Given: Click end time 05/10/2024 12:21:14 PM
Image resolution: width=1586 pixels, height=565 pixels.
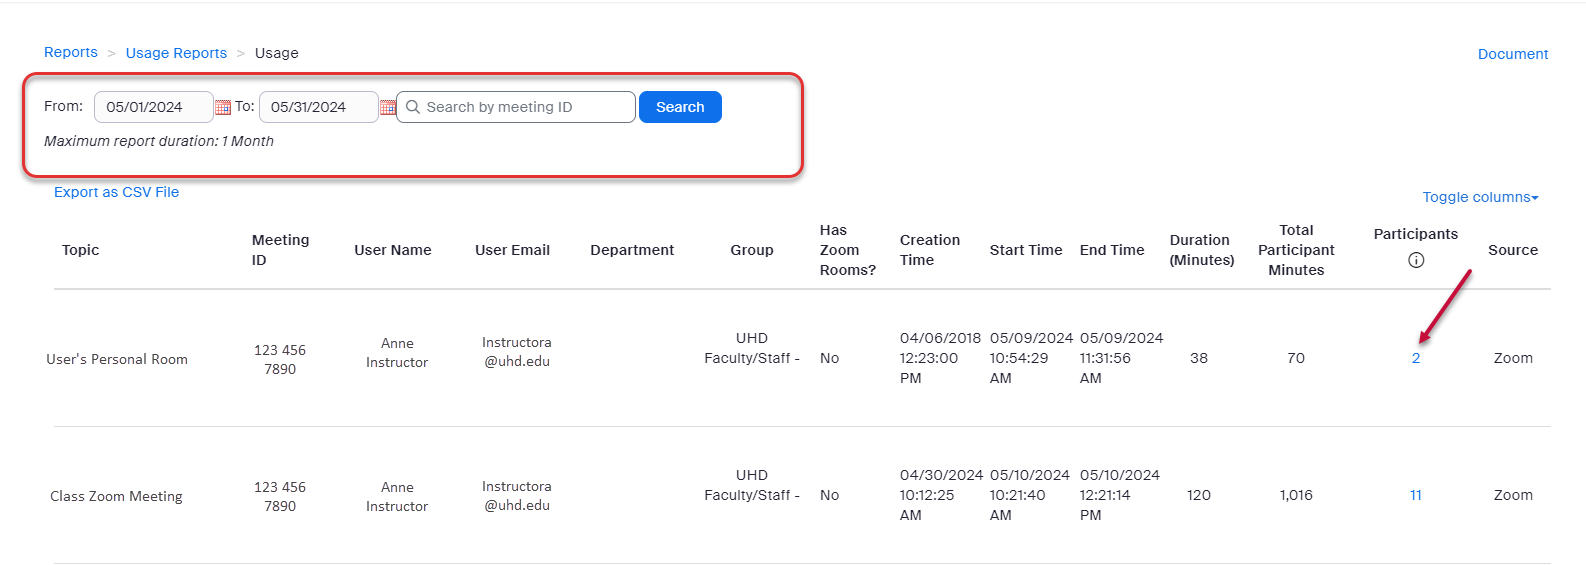Looking at the screenshot, I should (1120, 495).
